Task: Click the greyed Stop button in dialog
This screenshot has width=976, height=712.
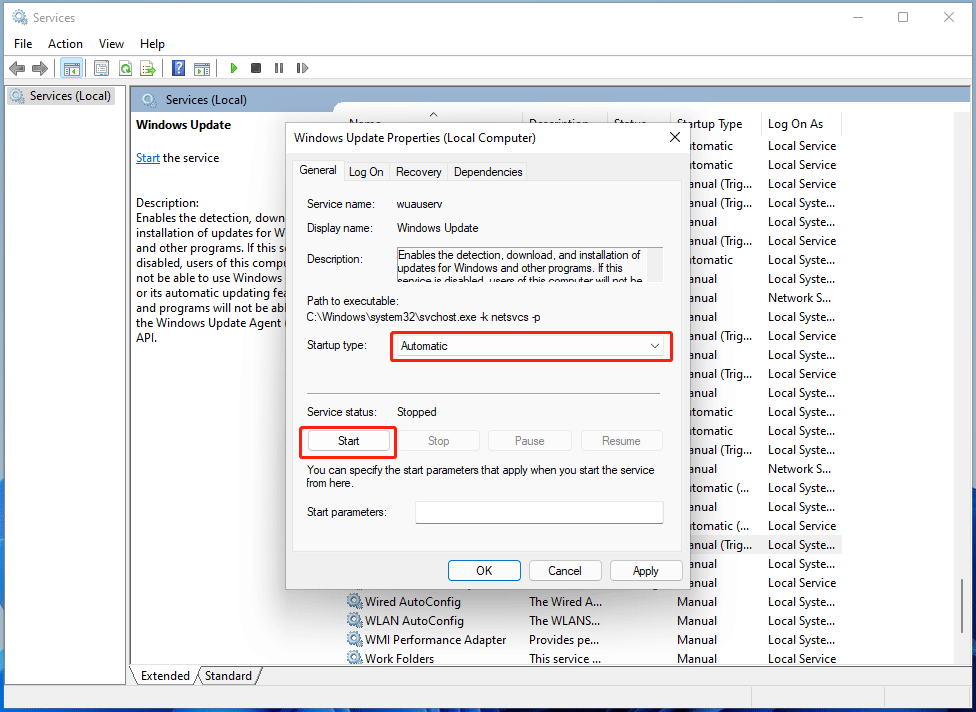Action: (438, 441)
